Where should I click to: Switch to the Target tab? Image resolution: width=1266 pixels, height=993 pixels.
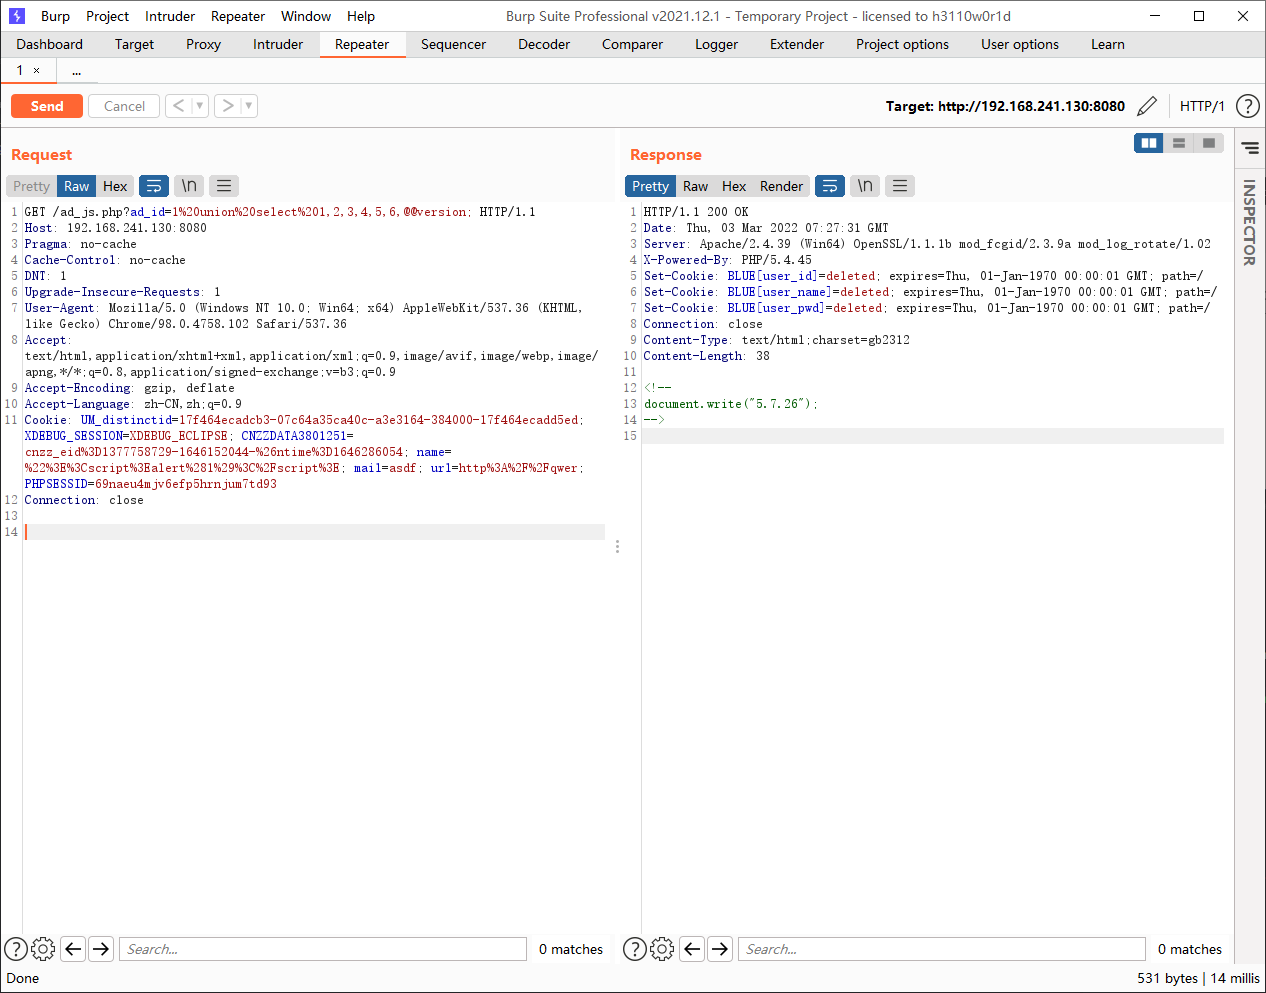coord(134,44)
